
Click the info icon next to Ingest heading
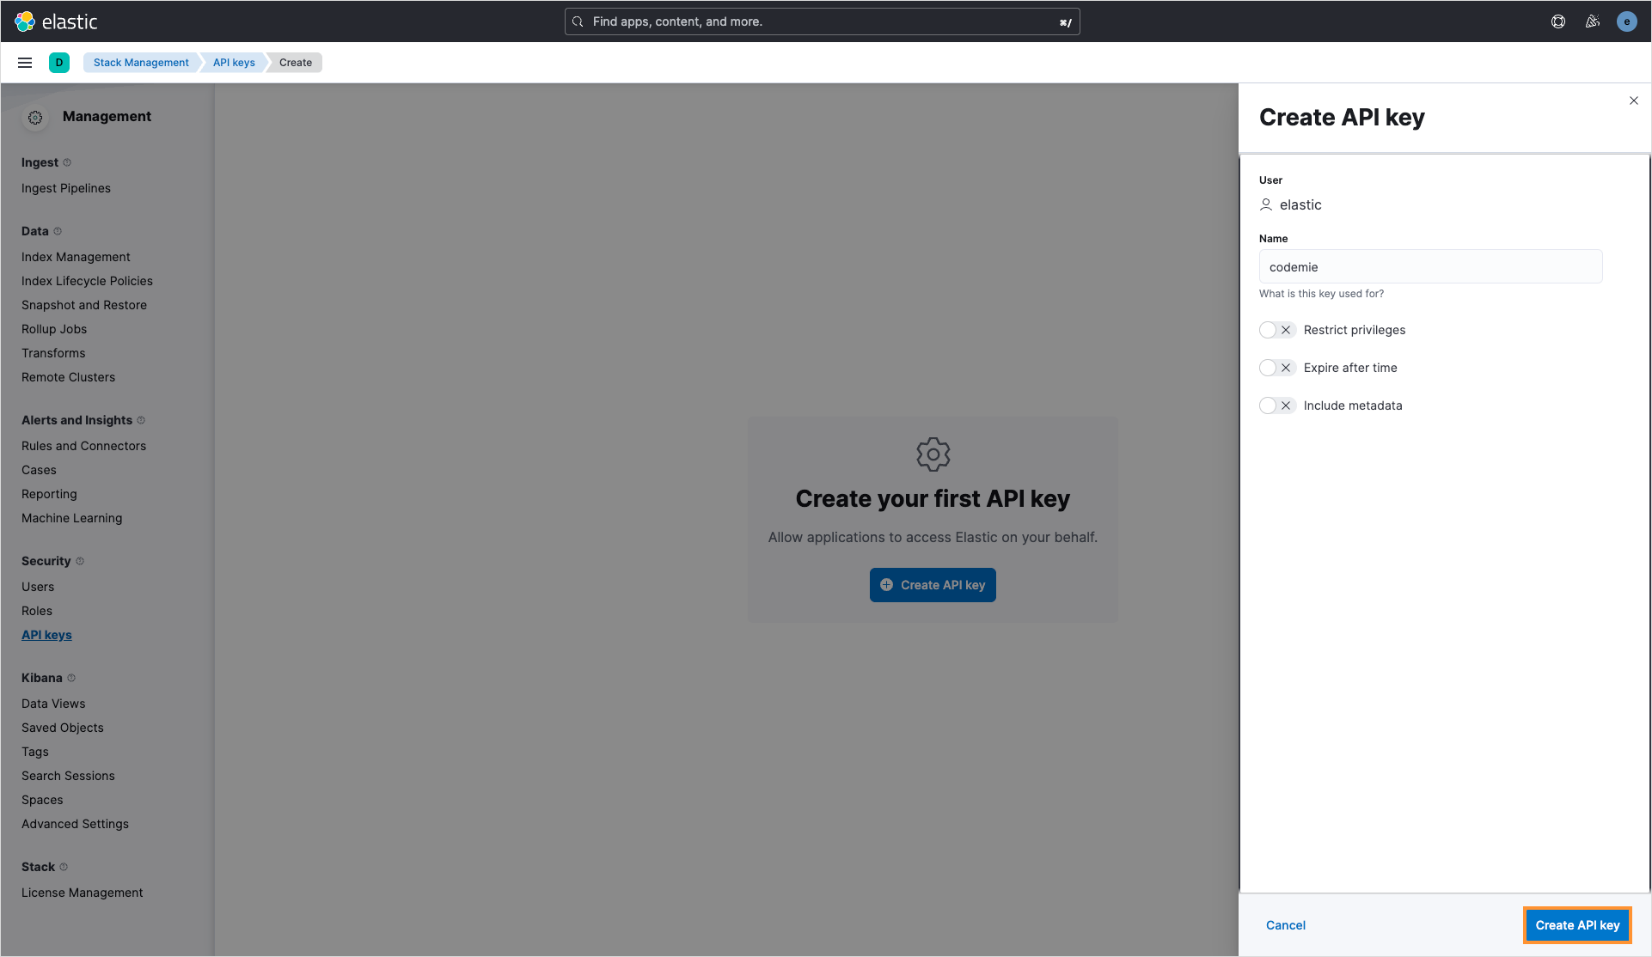coord(66,162)
